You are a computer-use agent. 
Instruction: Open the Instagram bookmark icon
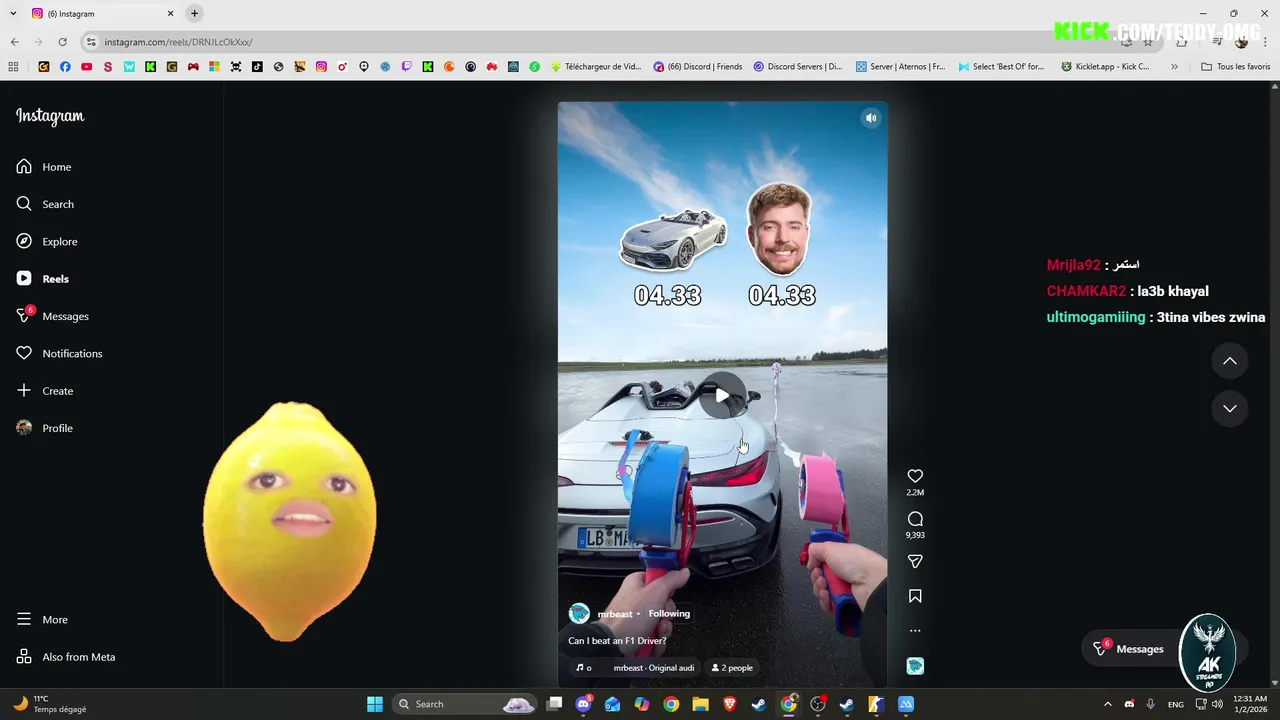pos(321,67)
